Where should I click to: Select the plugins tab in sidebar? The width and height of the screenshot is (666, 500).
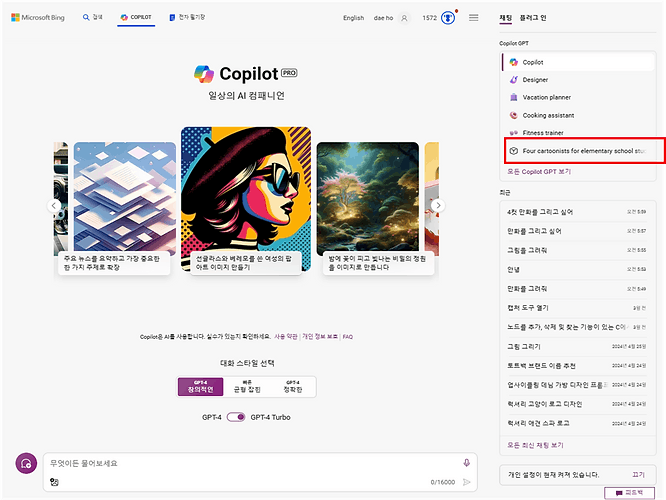tap(533, 18)
